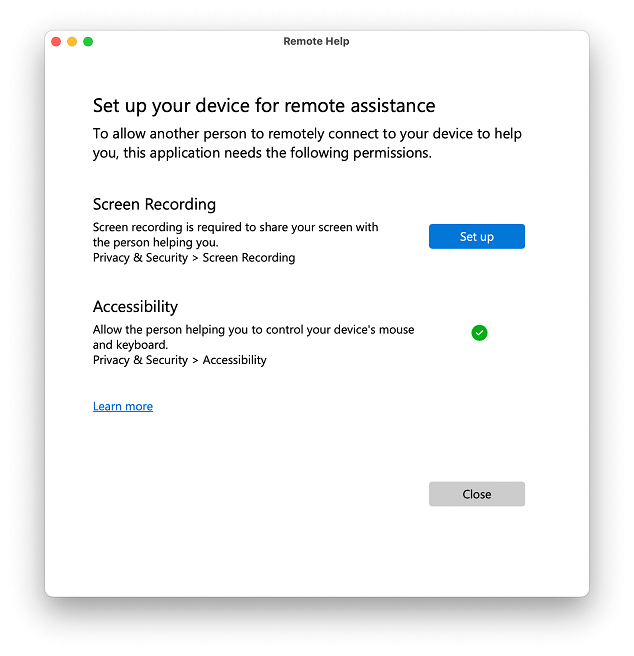
Task: Click "Screen recording is required" description line
Action: click(x=235, y=227)
